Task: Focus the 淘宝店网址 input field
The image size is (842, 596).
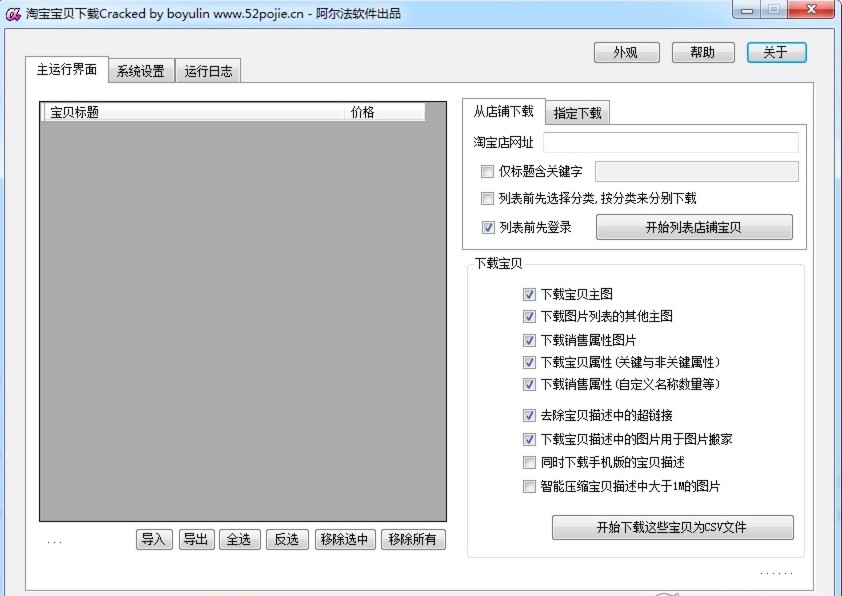Action: 670,143
